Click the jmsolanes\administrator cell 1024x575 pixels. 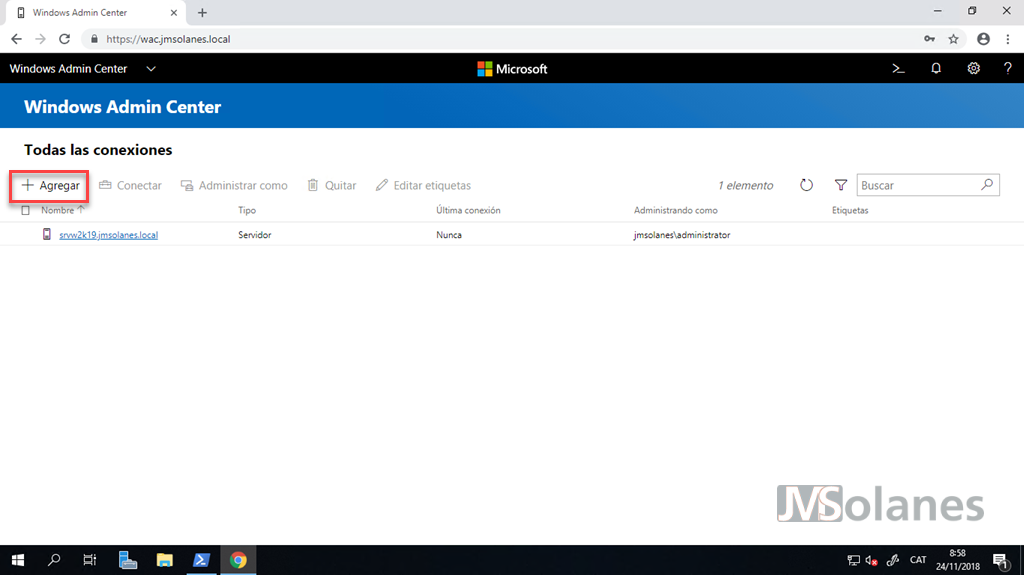(x=682, y=235)
